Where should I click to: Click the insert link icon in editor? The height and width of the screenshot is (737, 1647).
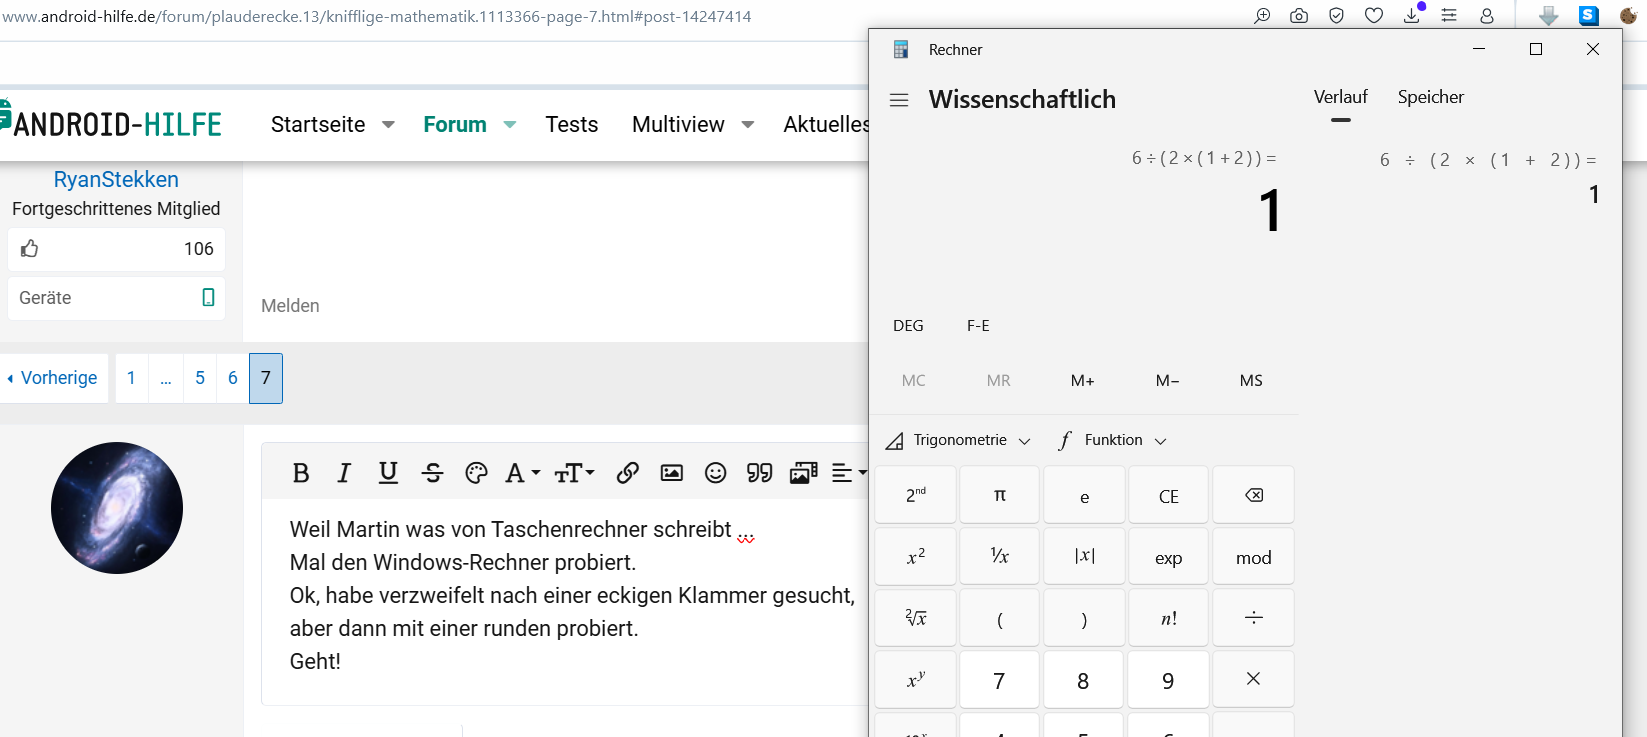(627, 473)
